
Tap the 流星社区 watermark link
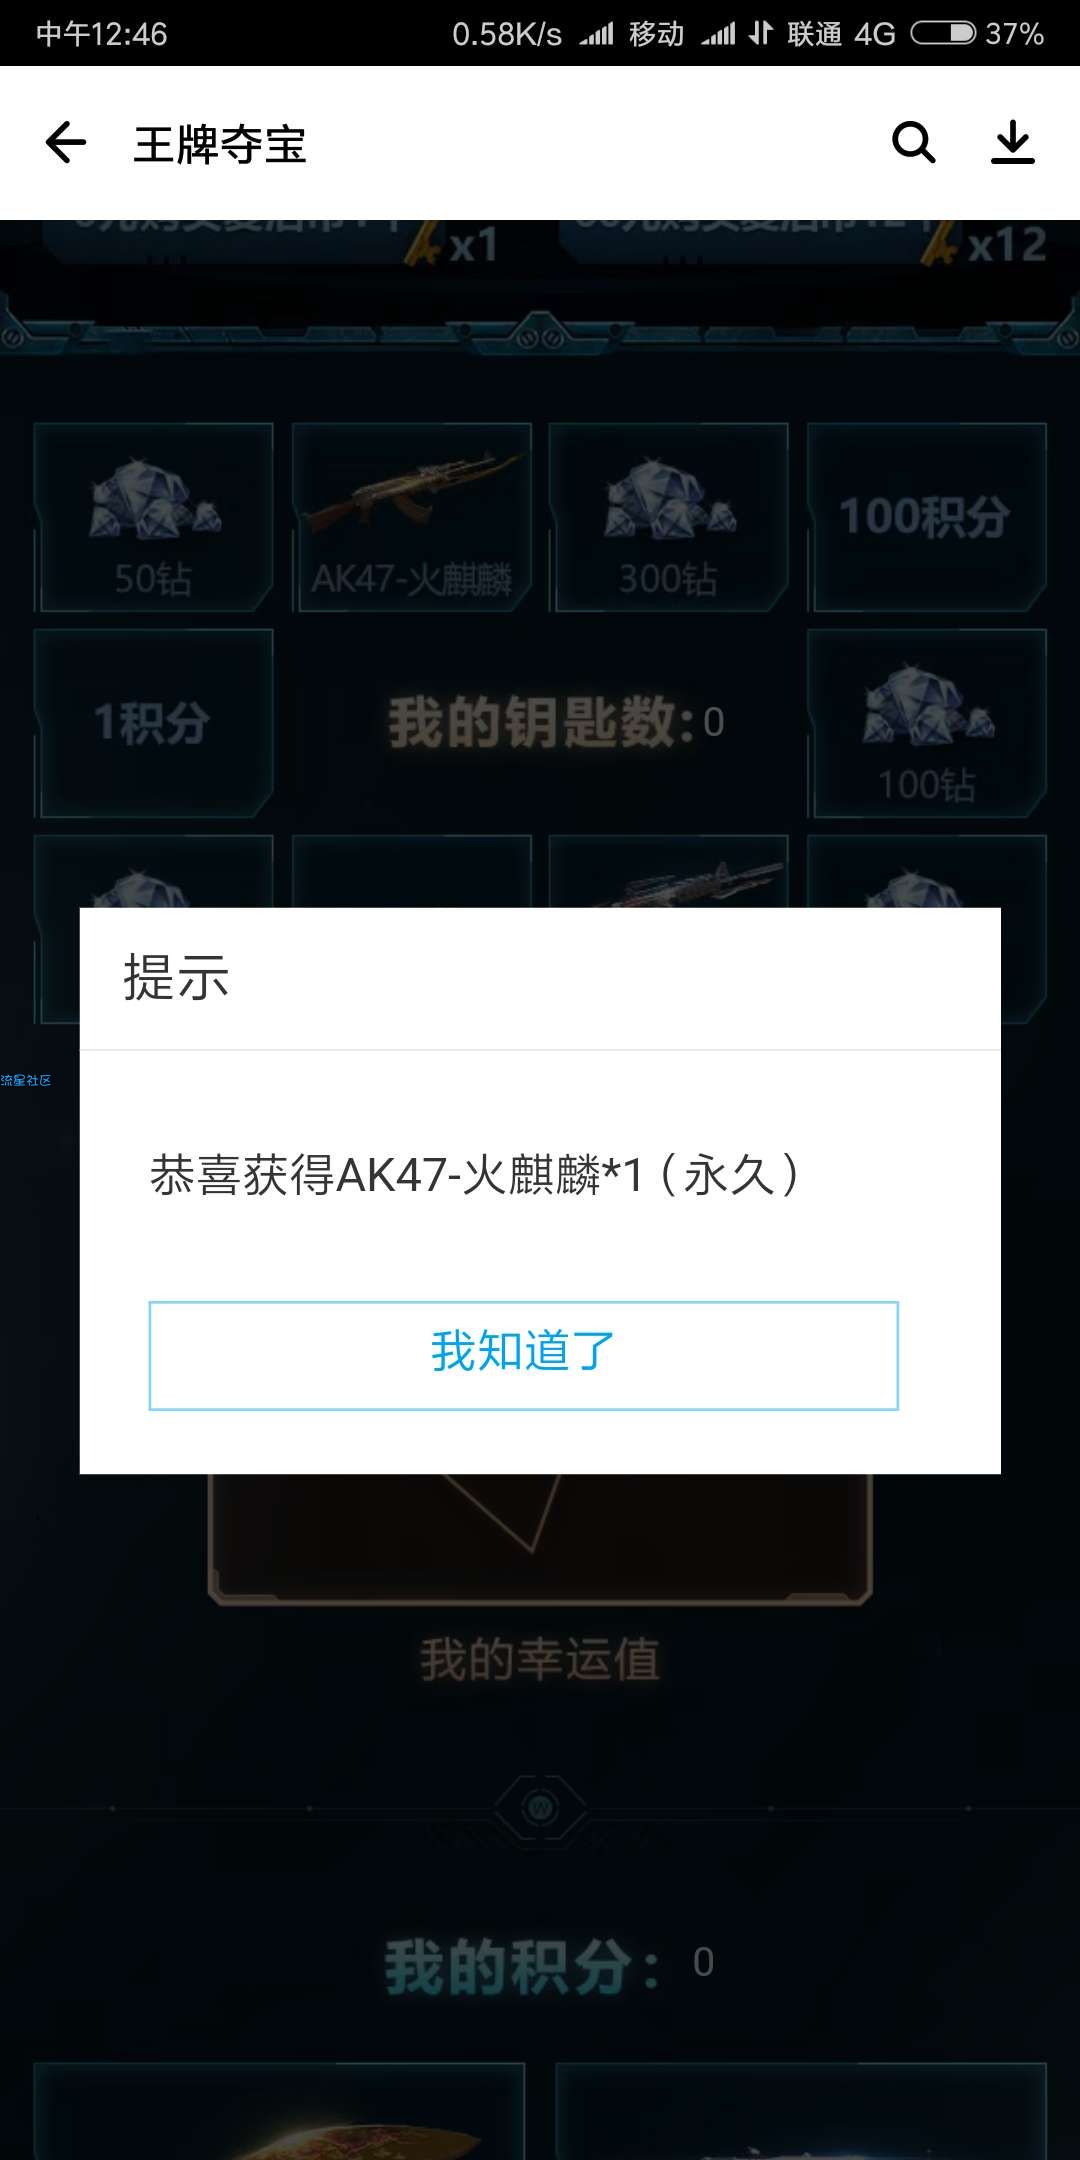click(x=26, y=1080)
